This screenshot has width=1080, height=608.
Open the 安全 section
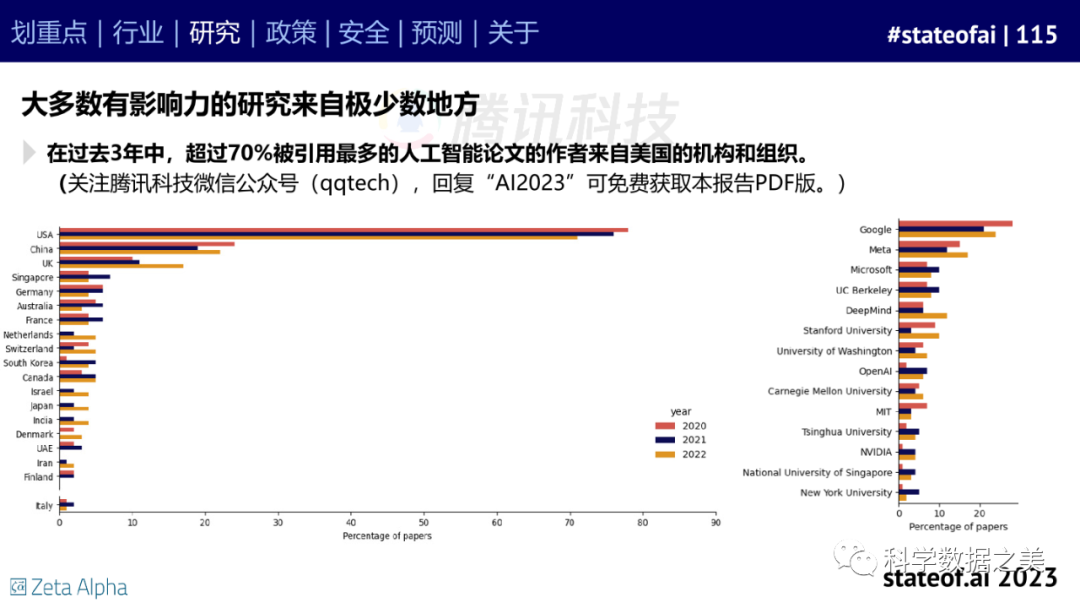(x=364, y=33)
